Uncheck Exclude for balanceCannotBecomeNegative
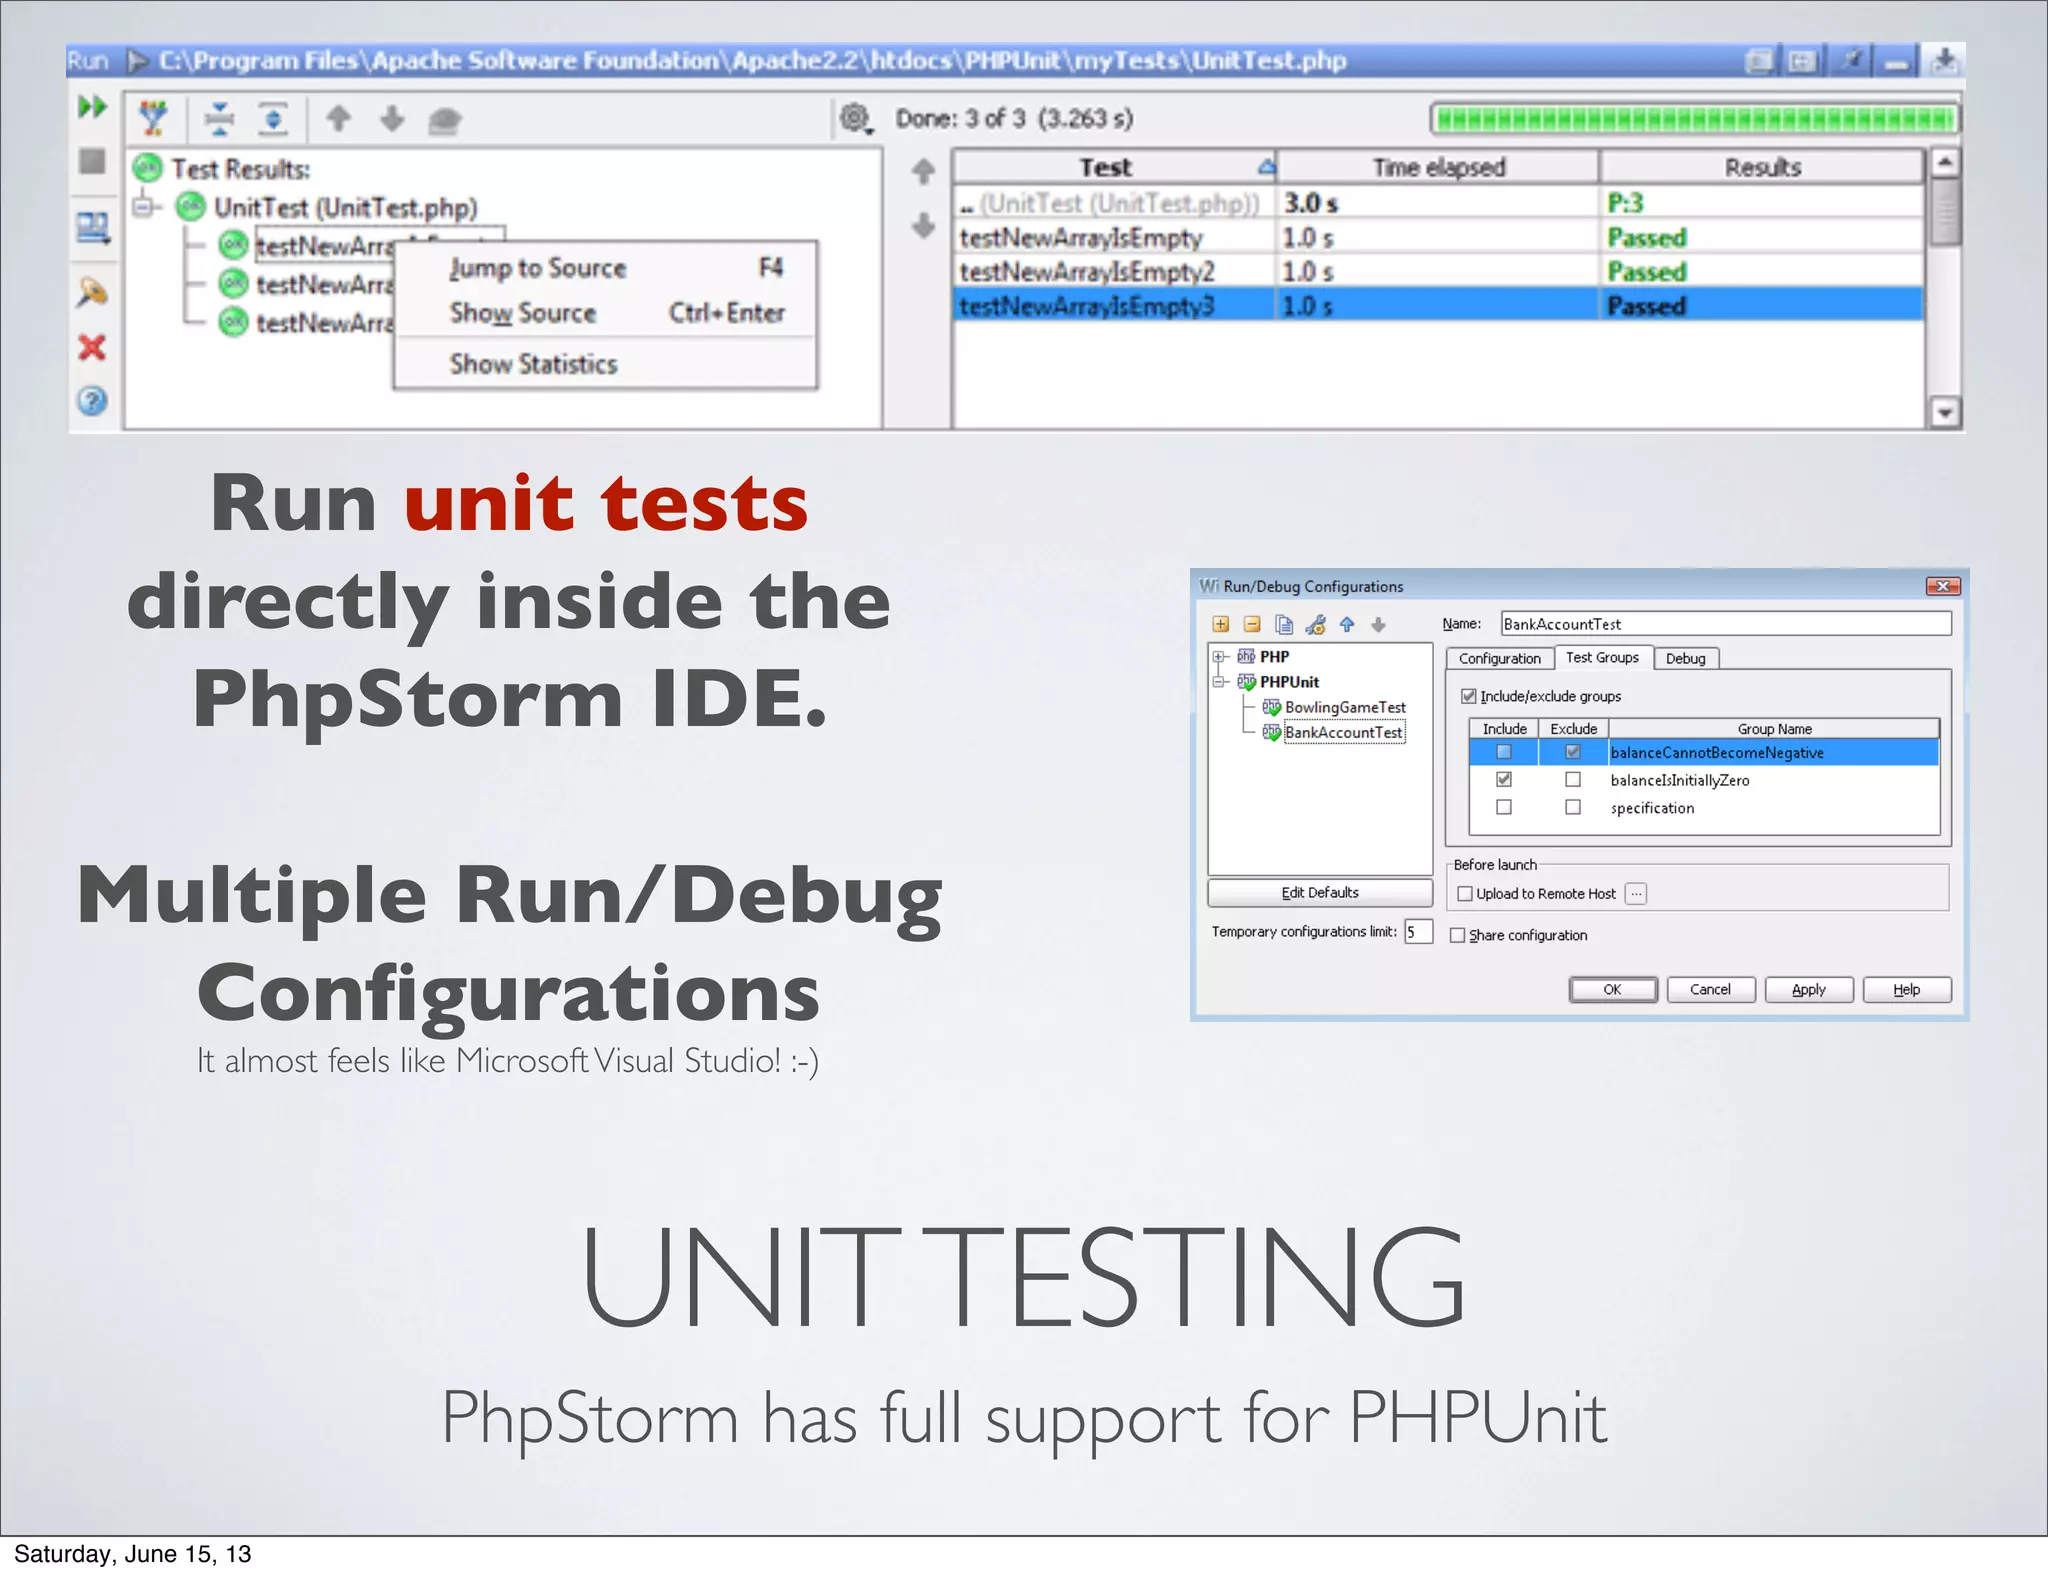The width and height of the screenshot is (2048, 1576). tap(1573, 752)
